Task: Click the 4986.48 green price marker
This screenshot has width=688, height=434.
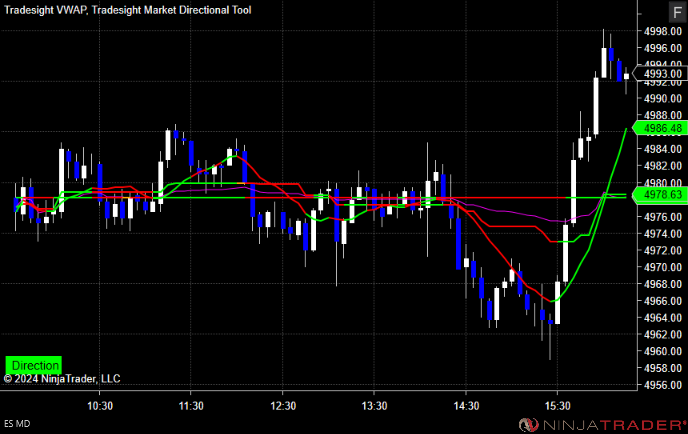Action: coord(660,128)
